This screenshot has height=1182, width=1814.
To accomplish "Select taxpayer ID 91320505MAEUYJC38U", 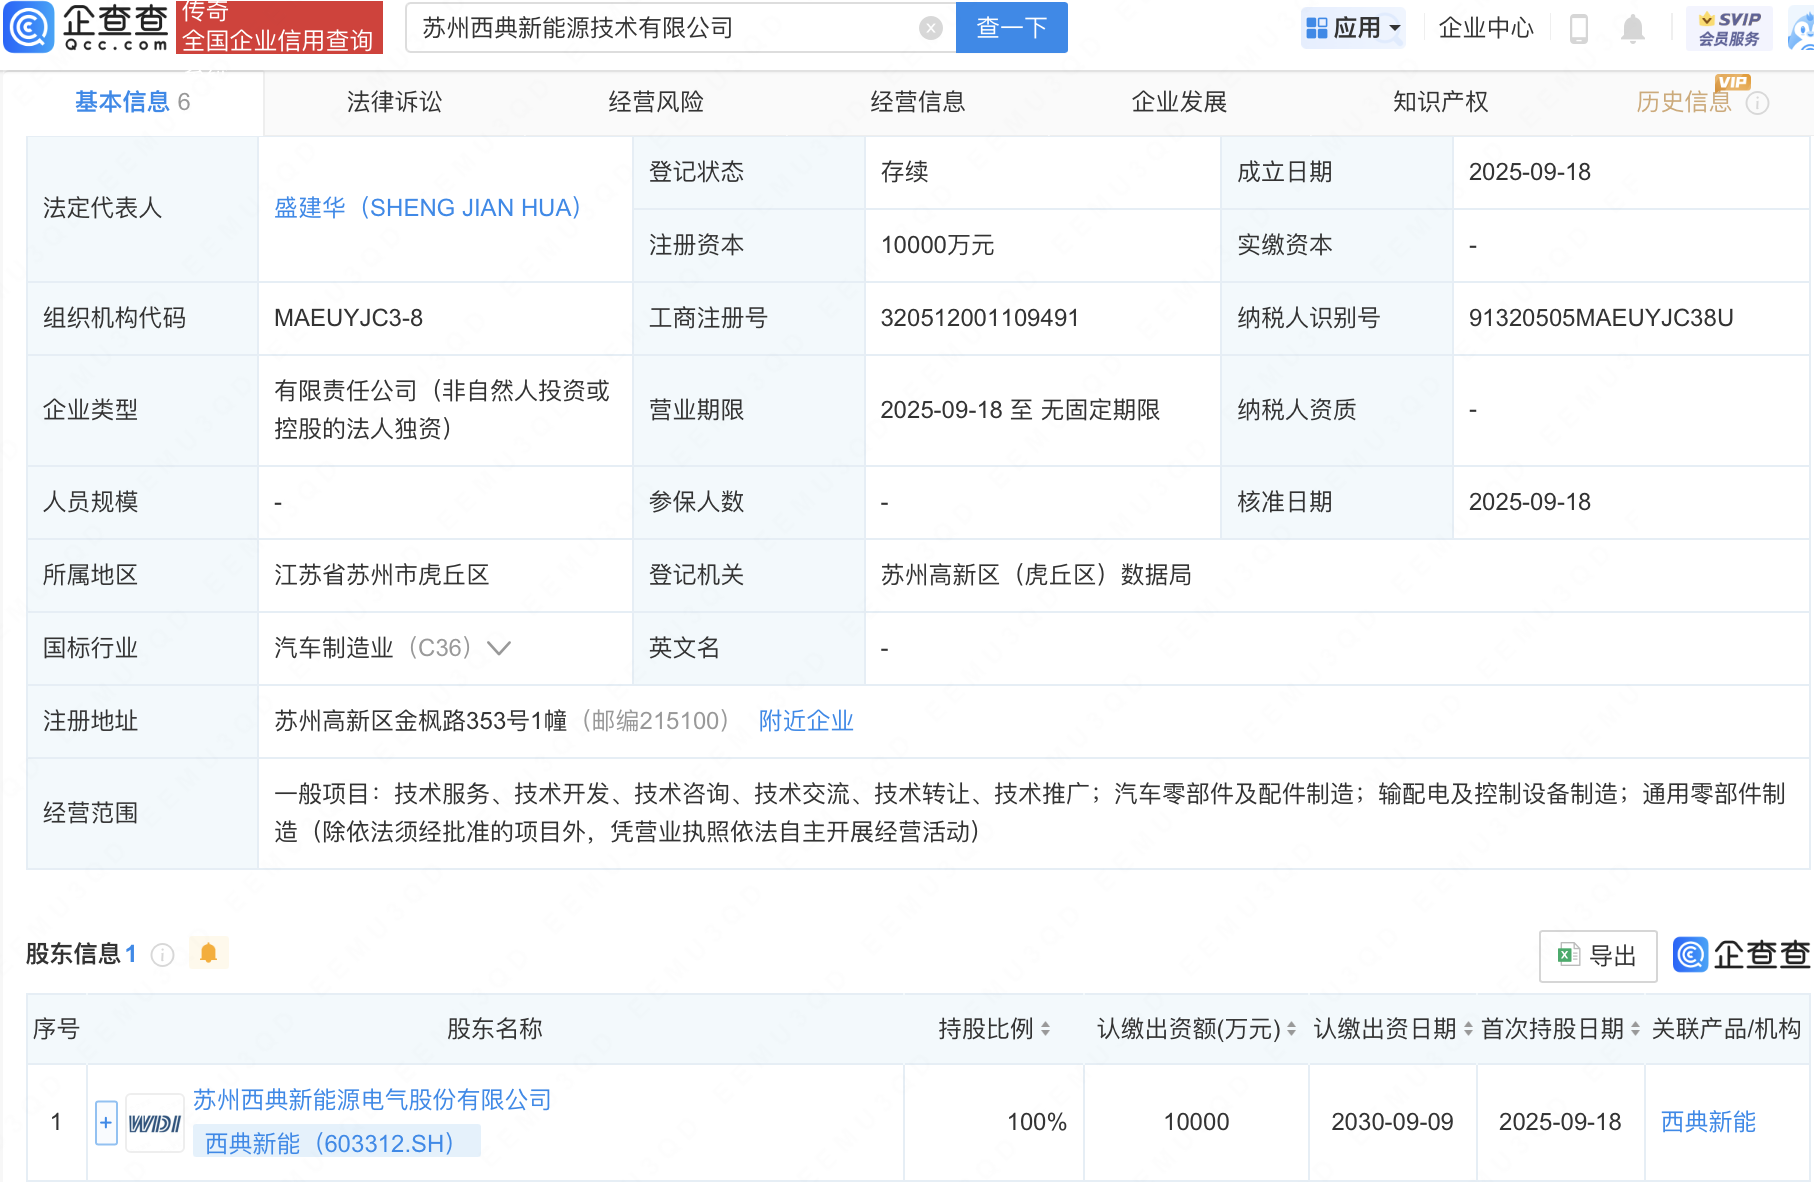I will click(x=1601, y=318).
